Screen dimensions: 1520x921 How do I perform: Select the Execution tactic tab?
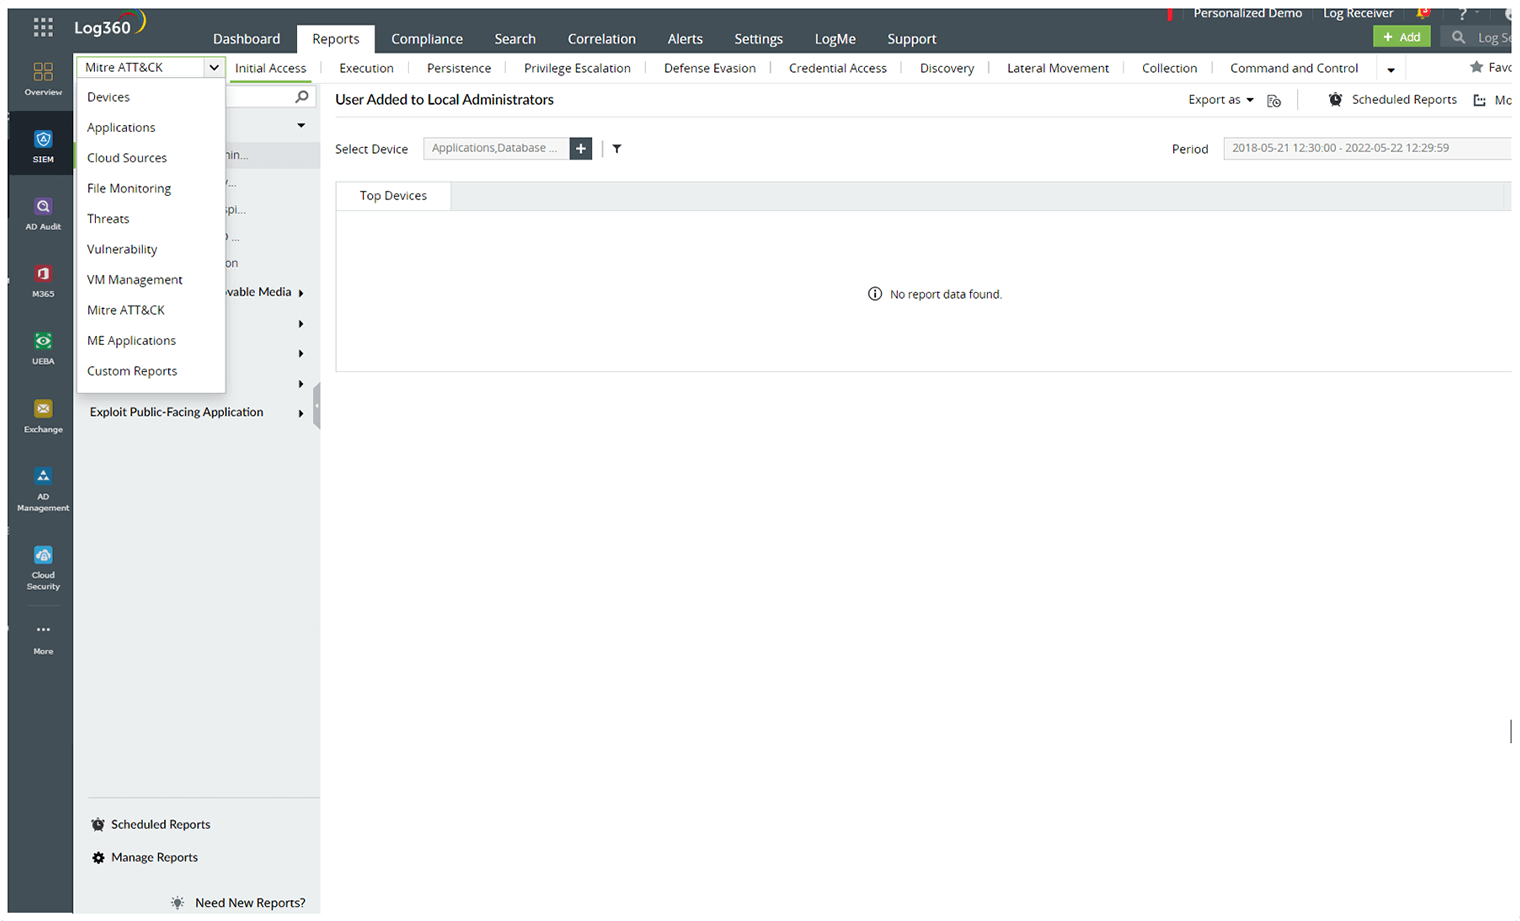click(x=366, y=68)
